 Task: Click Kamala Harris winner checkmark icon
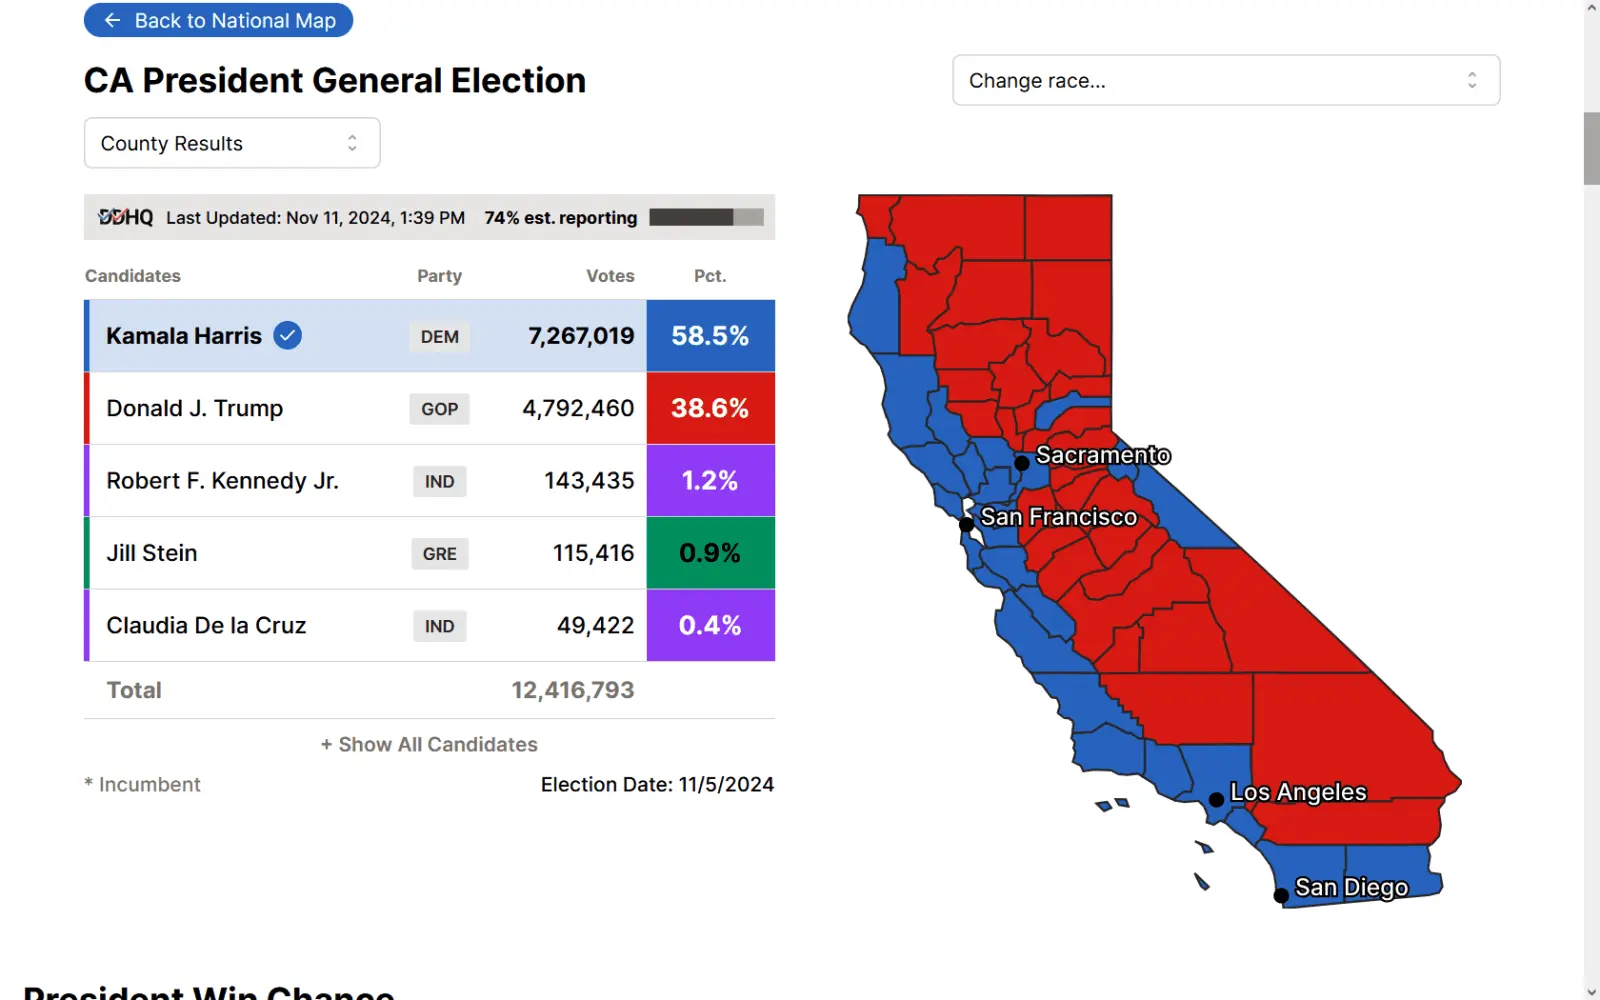(x=288, y=336)
